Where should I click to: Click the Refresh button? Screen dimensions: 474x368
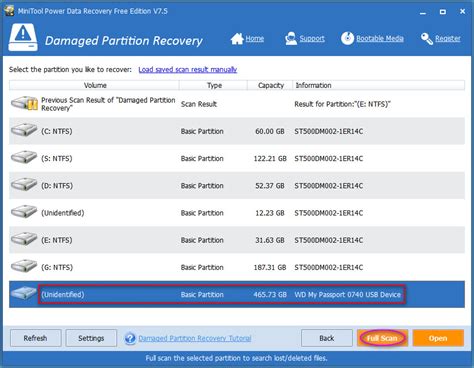36,338
